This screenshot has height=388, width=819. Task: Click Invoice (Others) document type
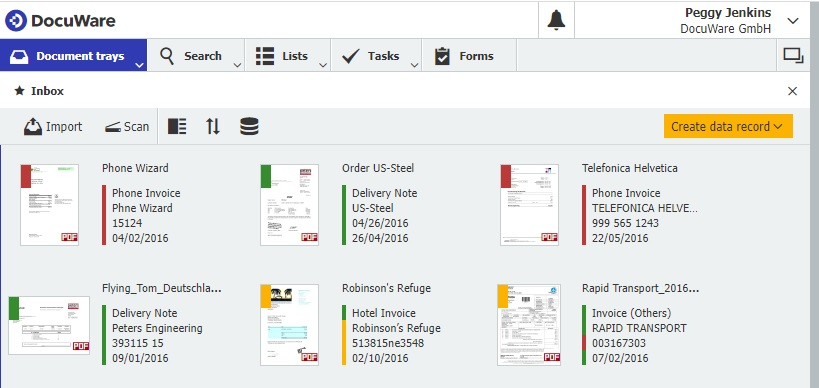(631, 313)
